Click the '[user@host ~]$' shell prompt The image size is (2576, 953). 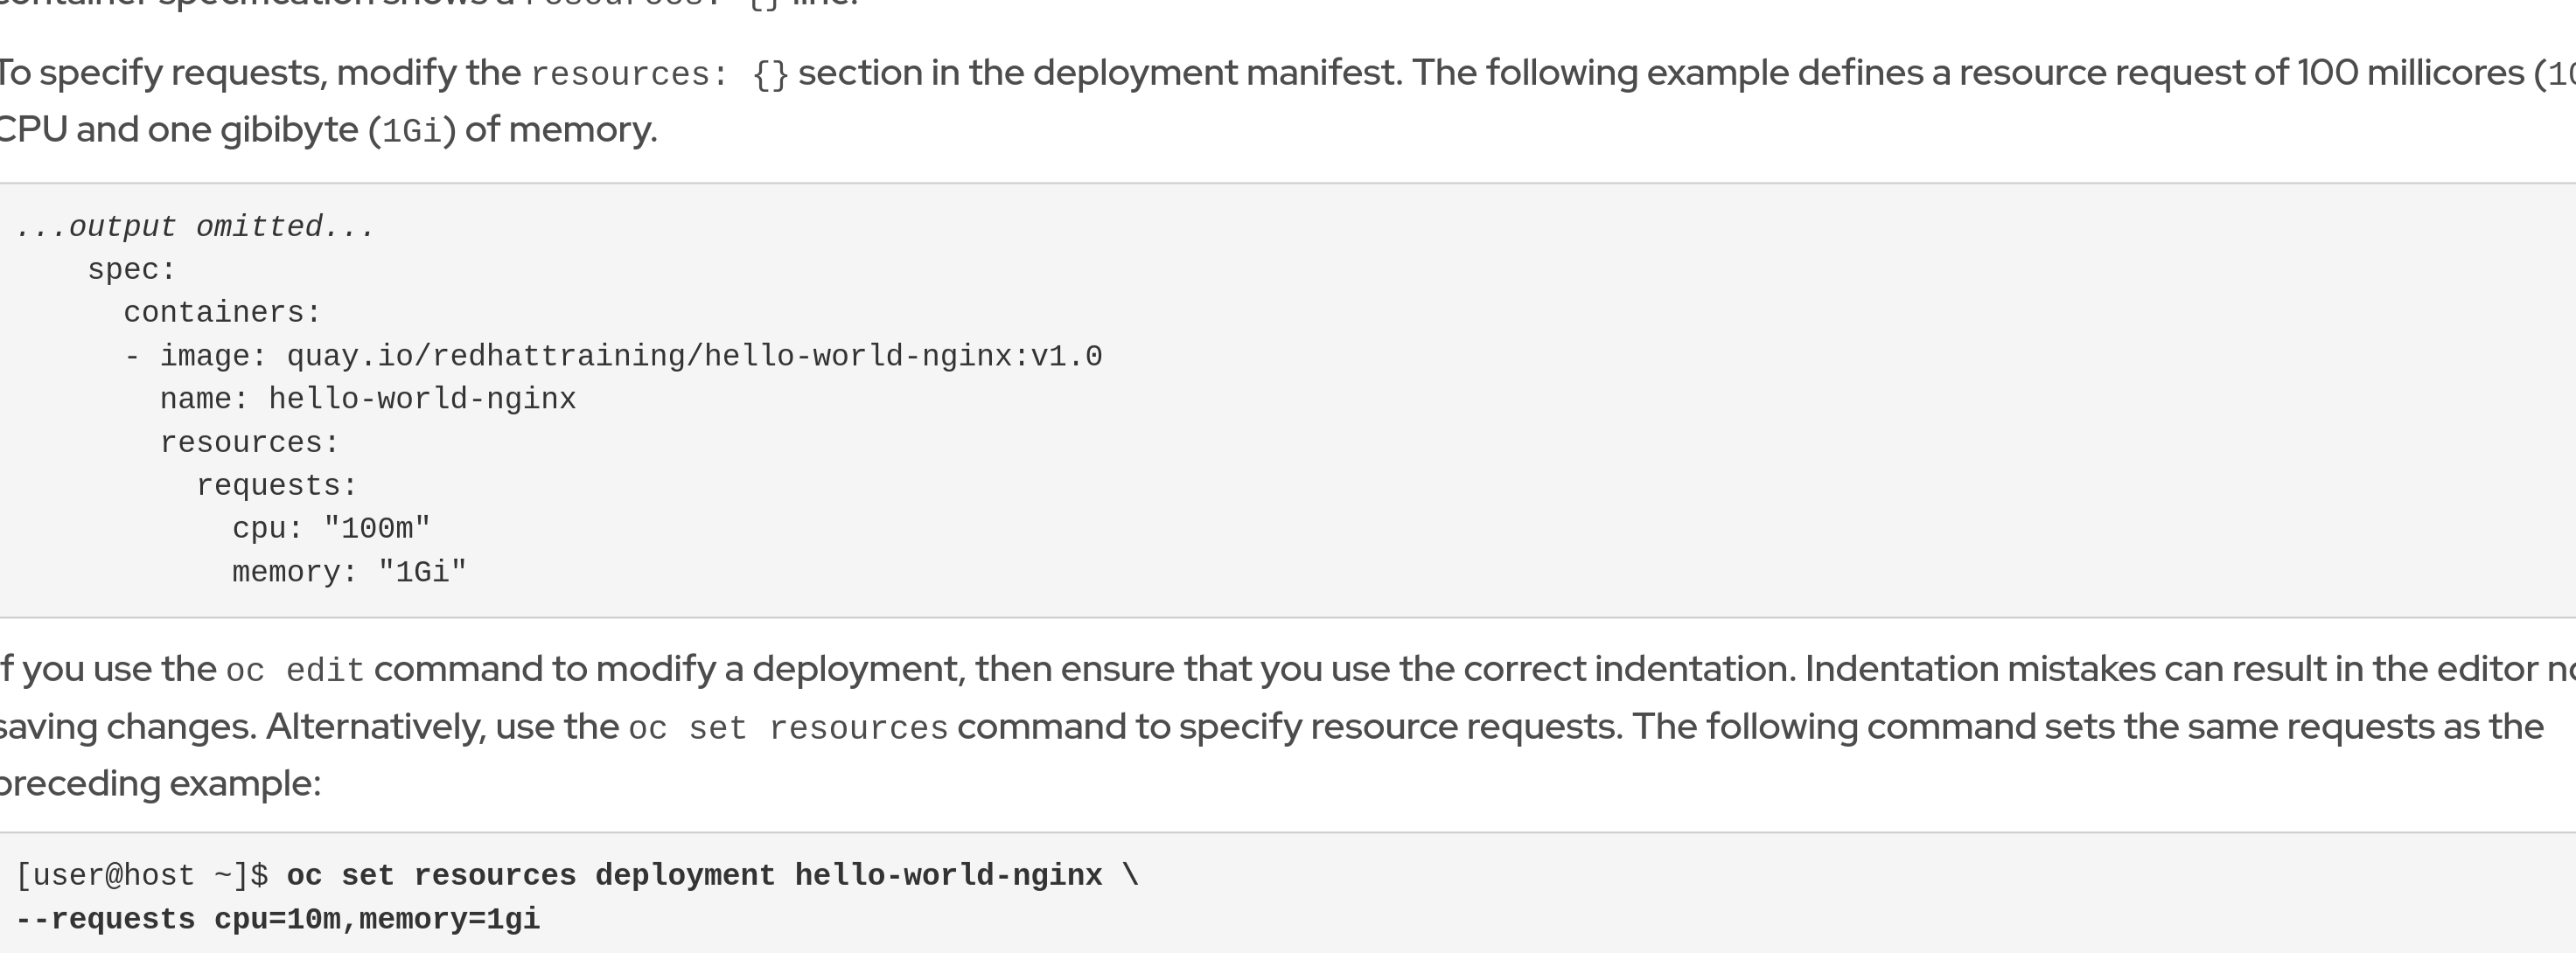tap(141, 875)
